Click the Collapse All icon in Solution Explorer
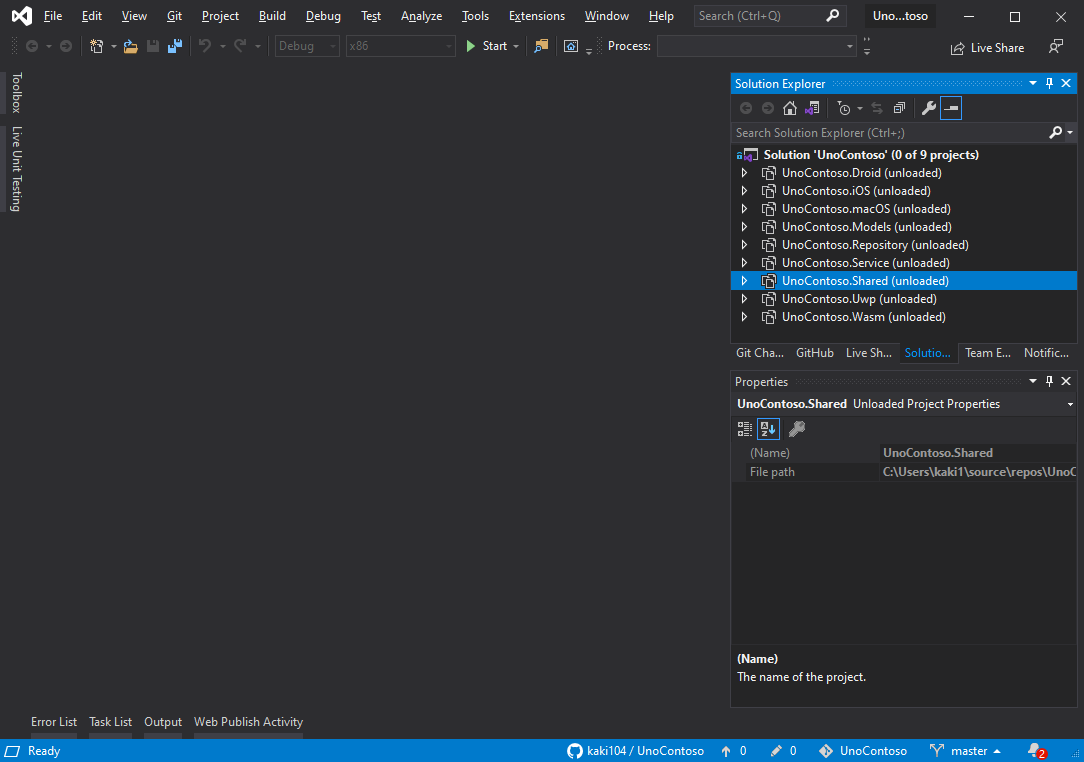Viewport: 1084px width, 762px height. pyautogui.click(x=899, y=108)
